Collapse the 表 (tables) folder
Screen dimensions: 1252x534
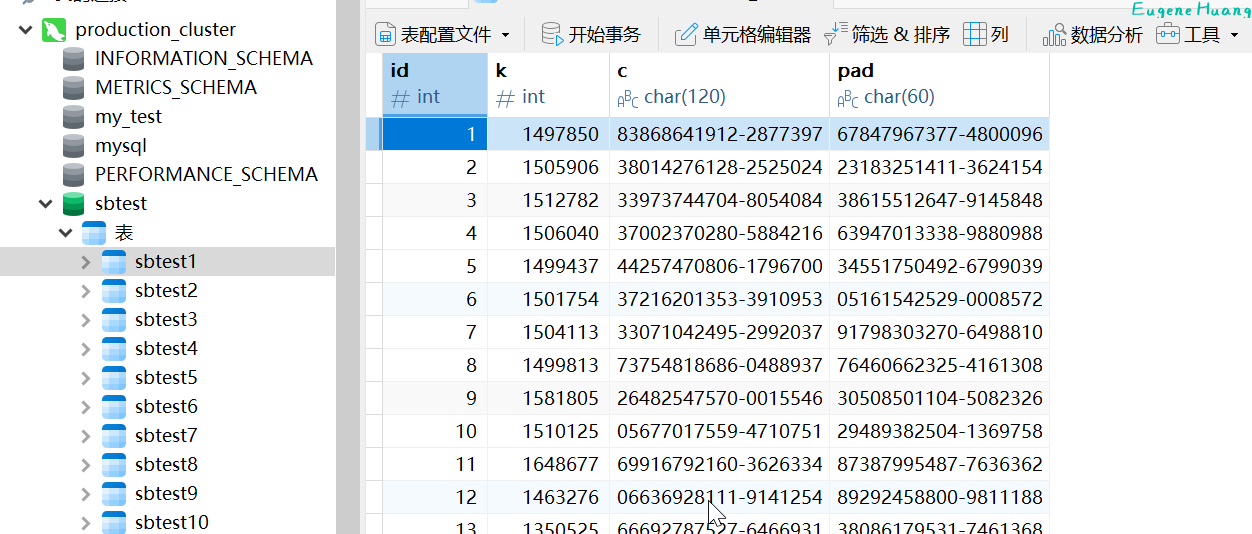pyautogui.click(x=66, y=233)
